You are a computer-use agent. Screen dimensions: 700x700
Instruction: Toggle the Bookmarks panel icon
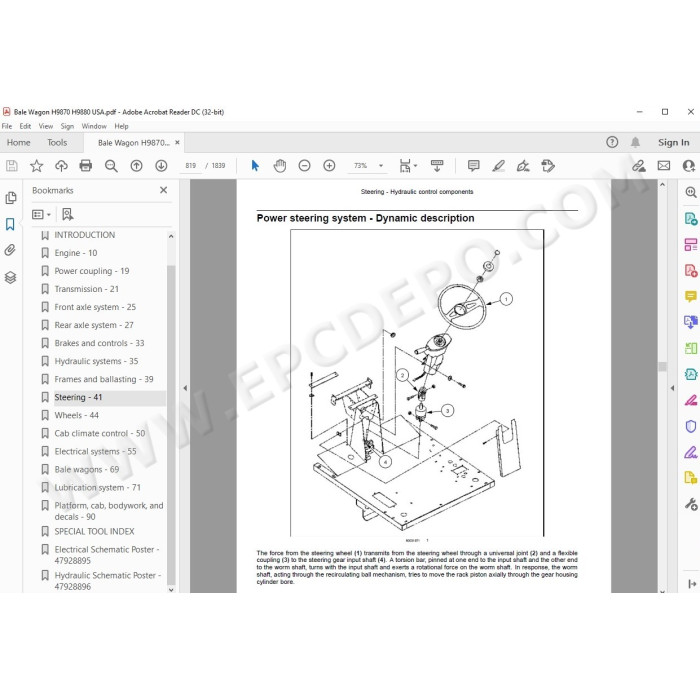pos(10,224)
